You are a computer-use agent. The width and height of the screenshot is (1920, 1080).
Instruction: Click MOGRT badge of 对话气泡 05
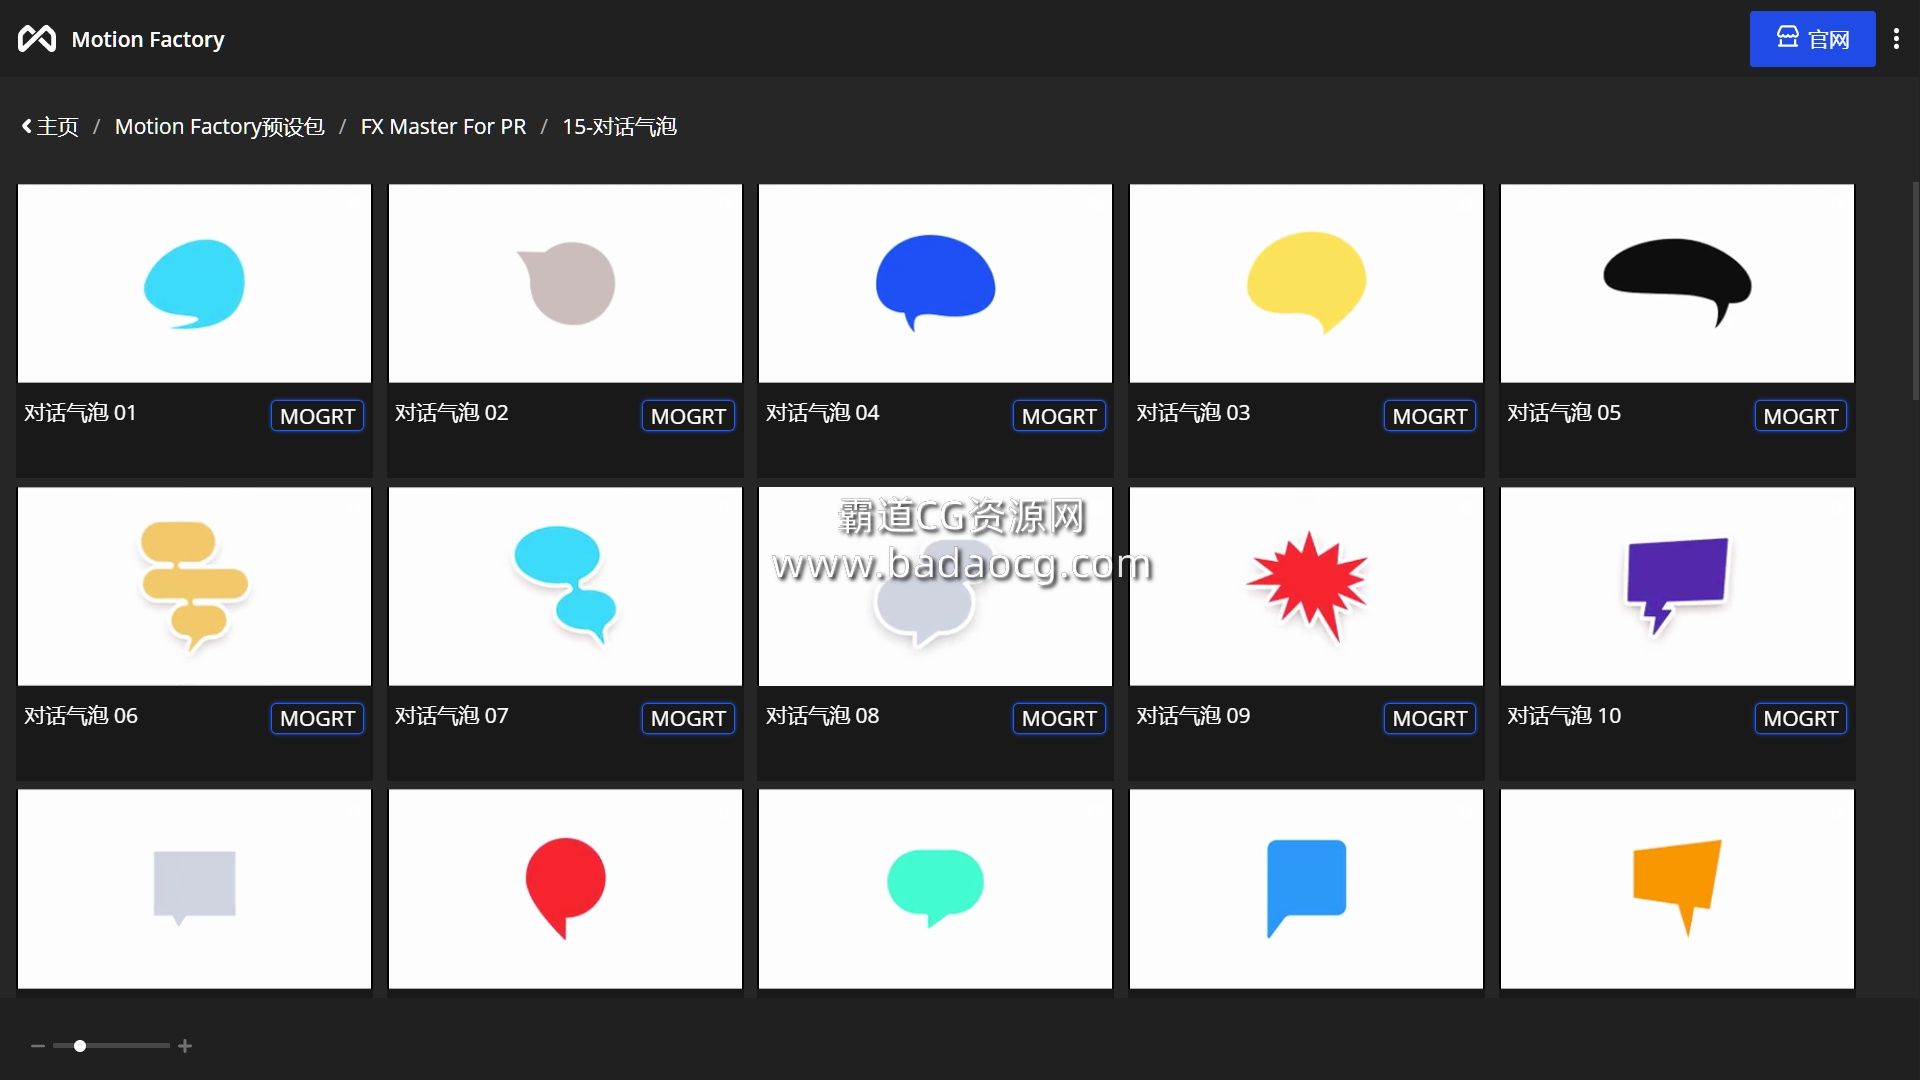click(x=1801, y=416)
